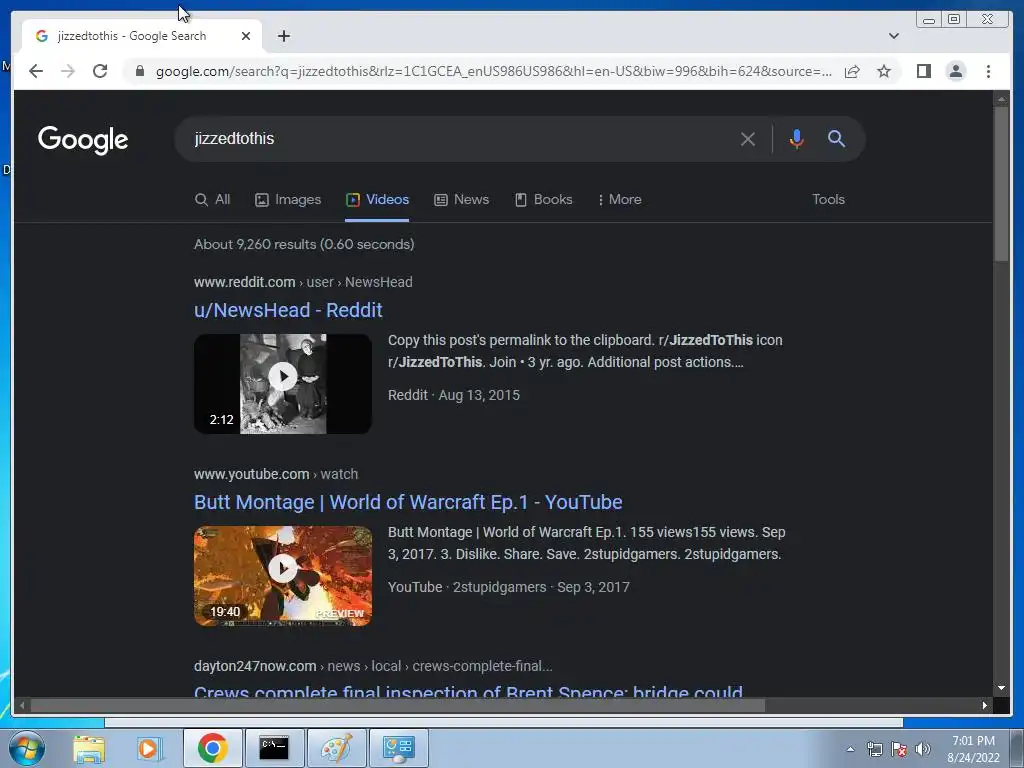Show hidden system tray icons

point(850,749)
